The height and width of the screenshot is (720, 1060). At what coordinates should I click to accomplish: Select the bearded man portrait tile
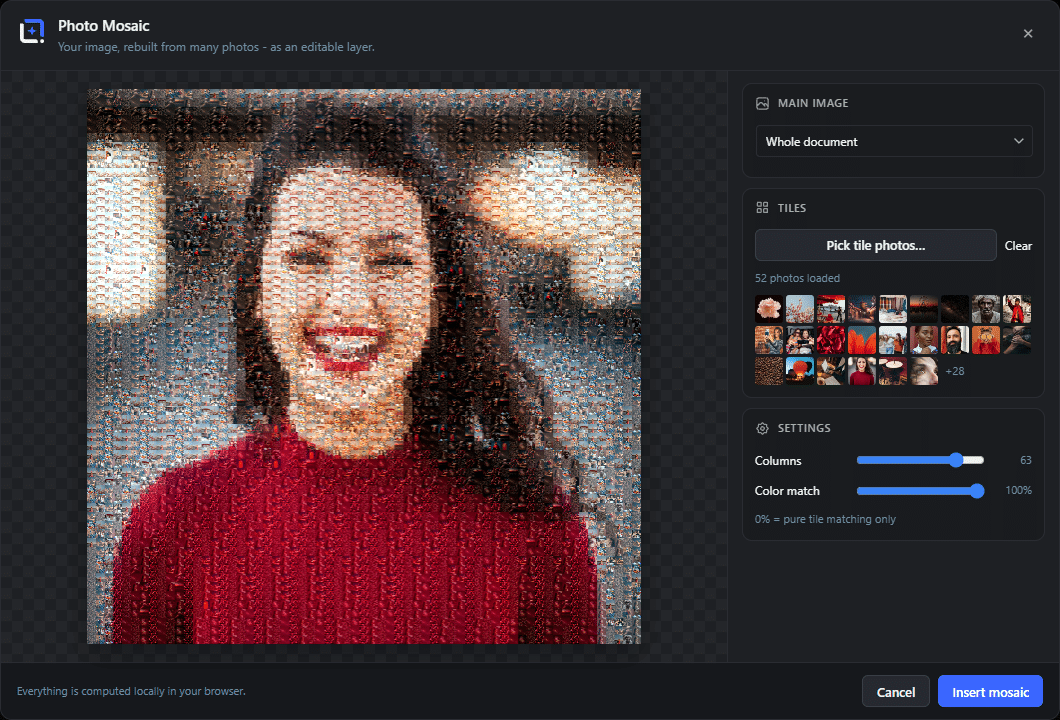[955, 340]
